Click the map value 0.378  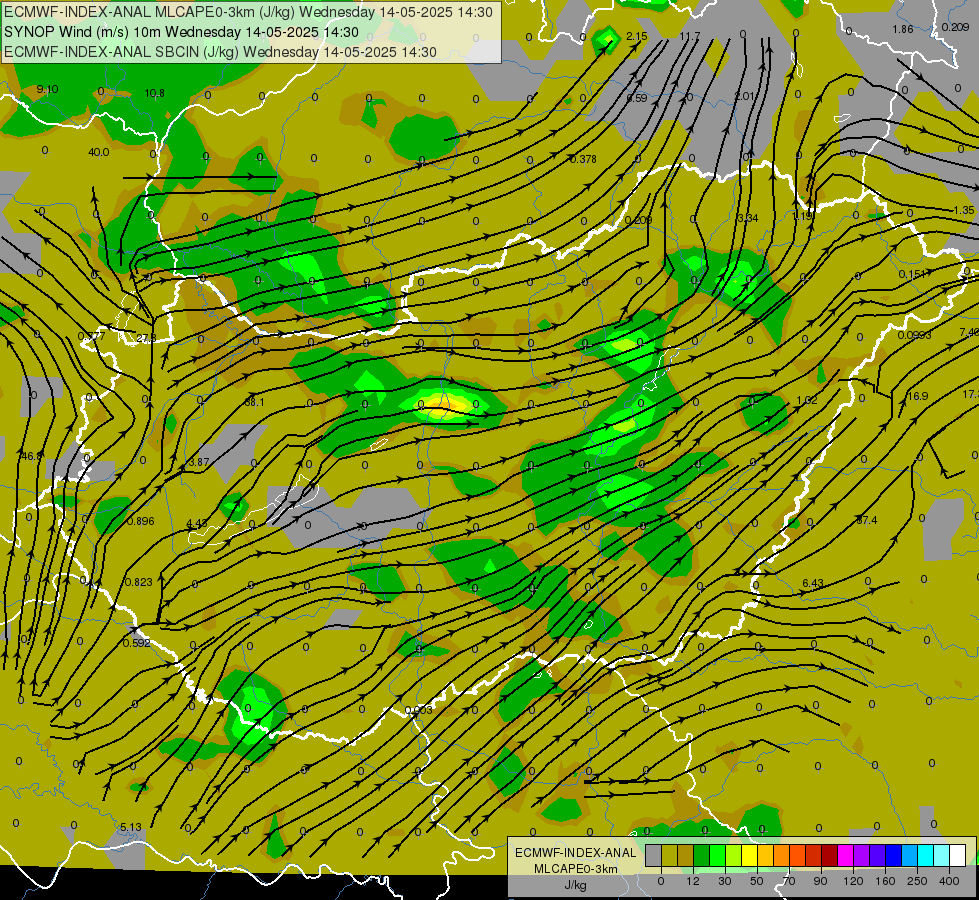[x=583, y=160]
